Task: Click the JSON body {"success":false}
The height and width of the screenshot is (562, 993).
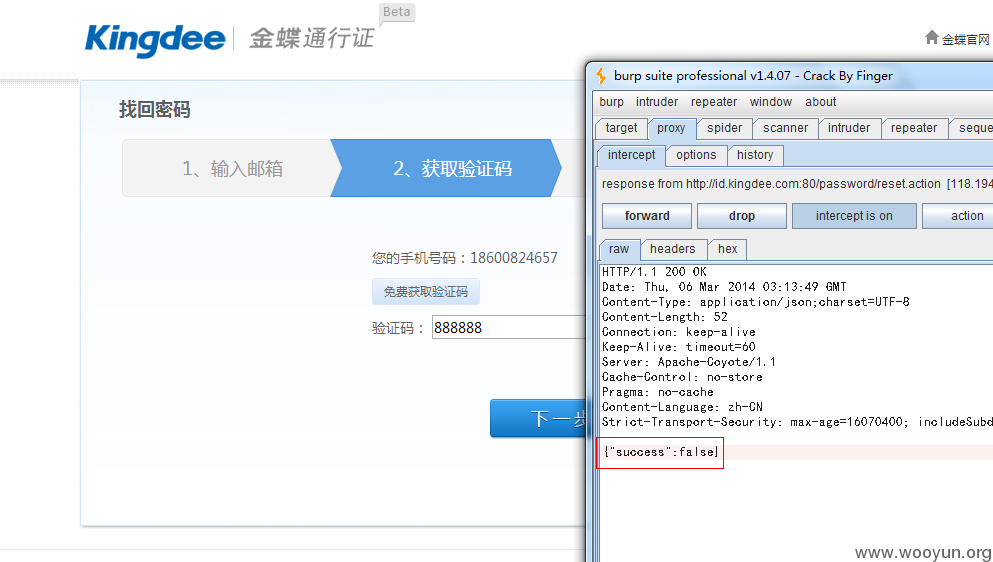Action: (661, 452)
